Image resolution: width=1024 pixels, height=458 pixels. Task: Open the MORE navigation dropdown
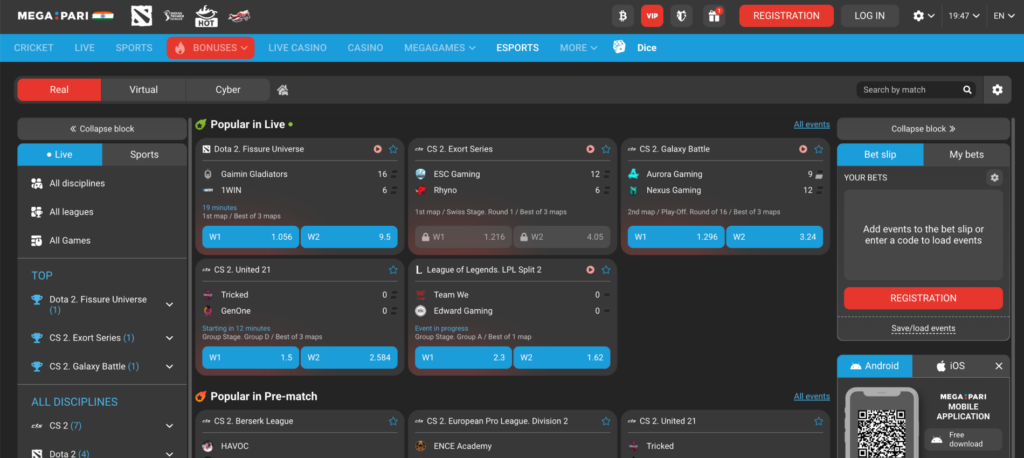click(x=579, y=48)
